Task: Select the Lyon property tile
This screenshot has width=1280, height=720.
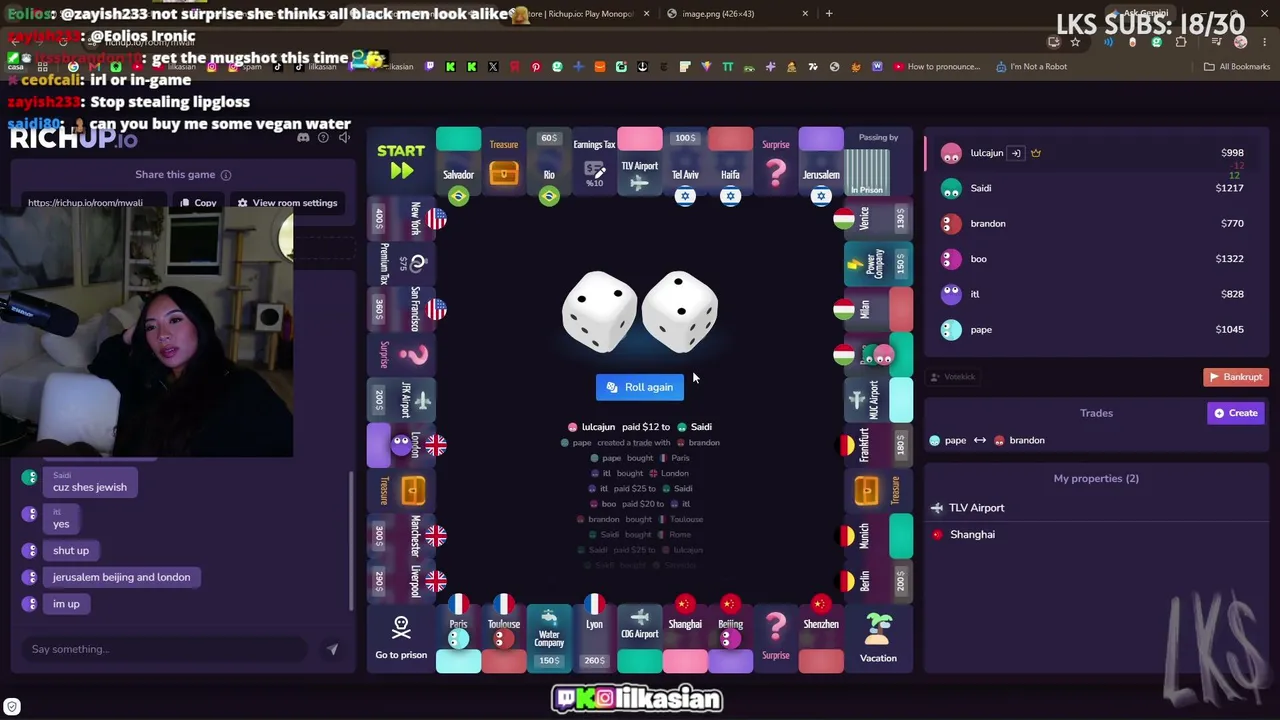Action: (x=594, y=634)
